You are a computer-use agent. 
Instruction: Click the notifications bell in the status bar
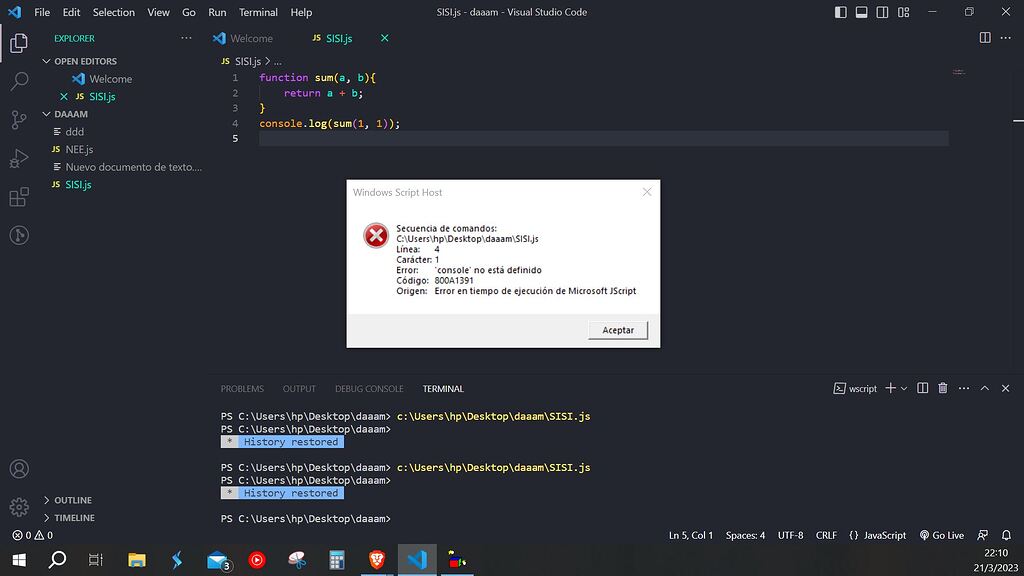pos(1005,535)
